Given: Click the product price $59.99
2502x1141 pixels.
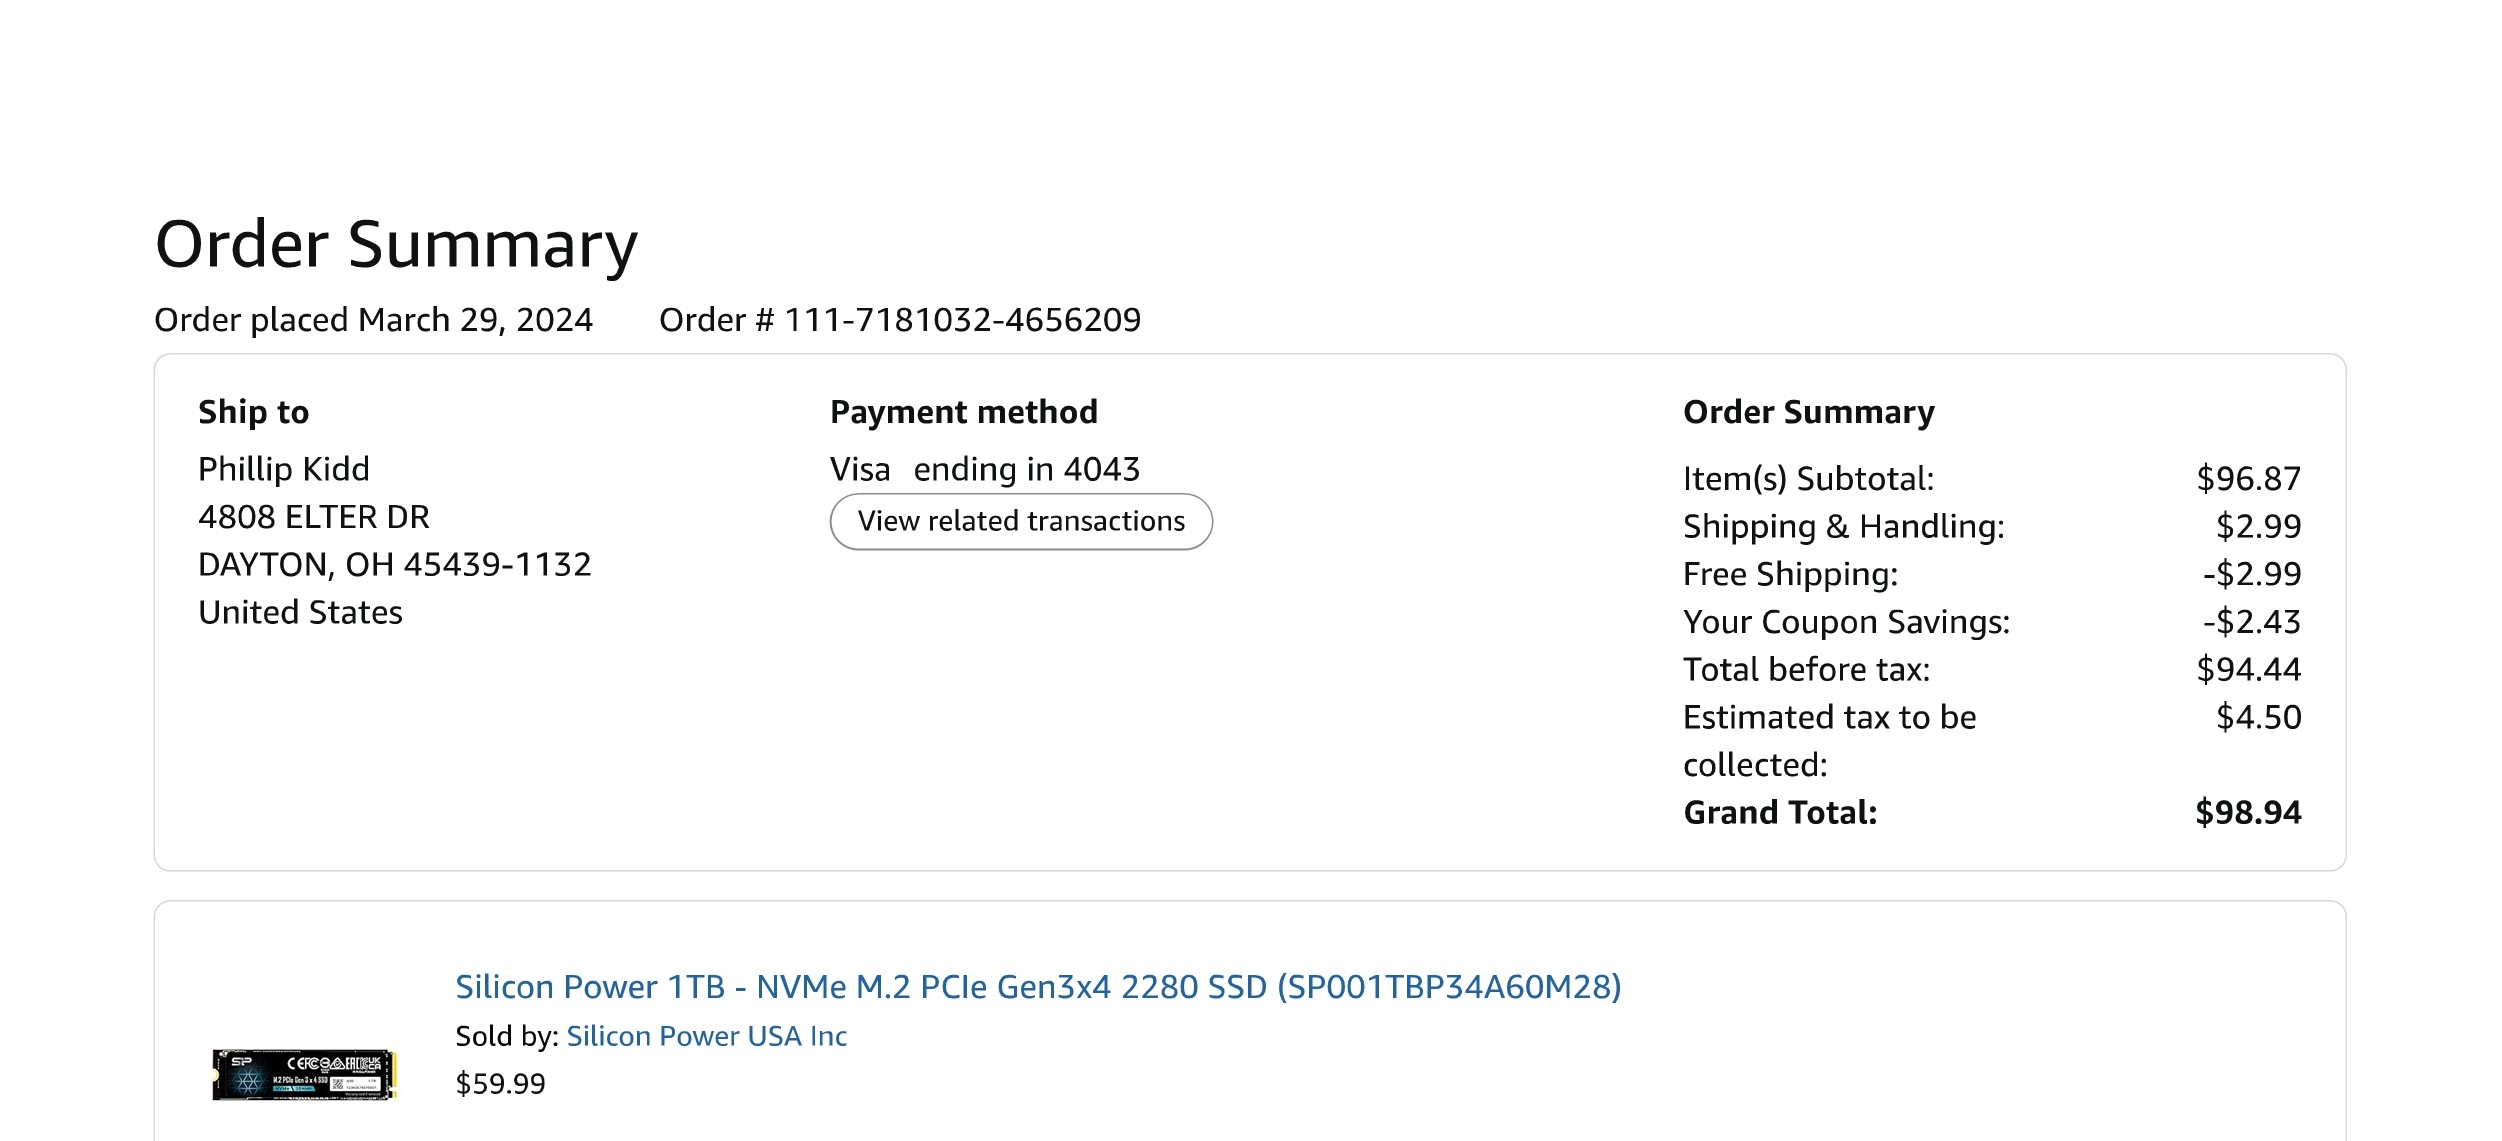Looking at the screenshot, I should pyautogui.click(x=500, y=1084).
